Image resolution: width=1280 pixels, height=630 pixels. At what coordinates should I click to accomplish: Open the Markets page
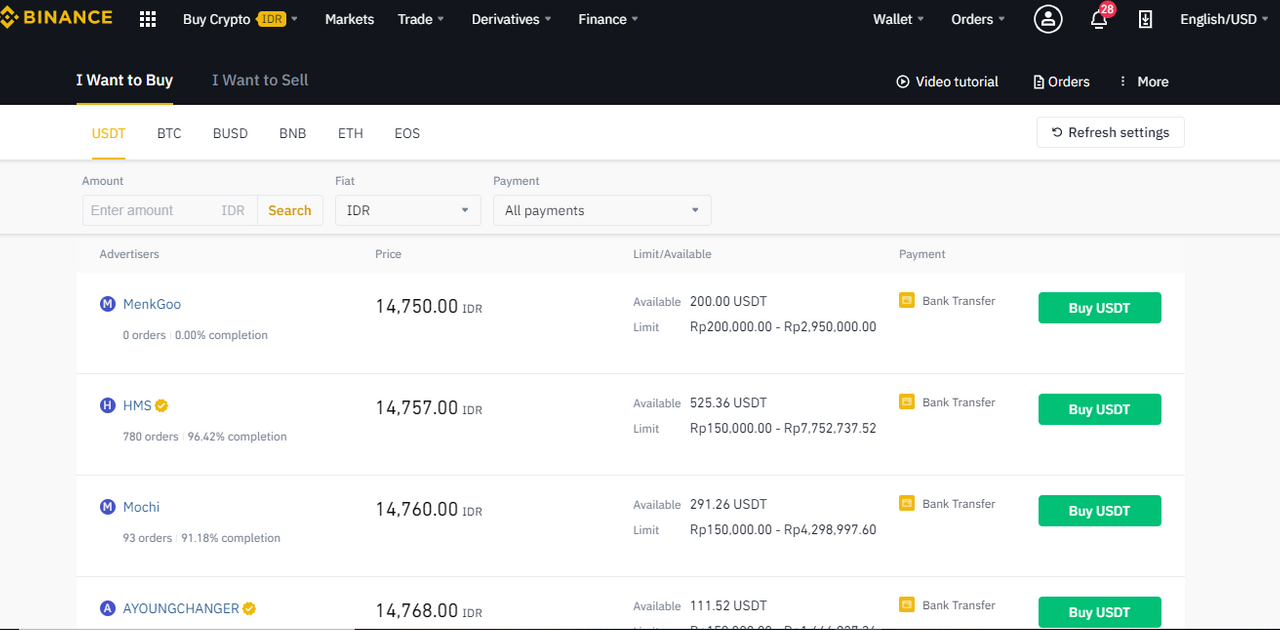[349, 19]
